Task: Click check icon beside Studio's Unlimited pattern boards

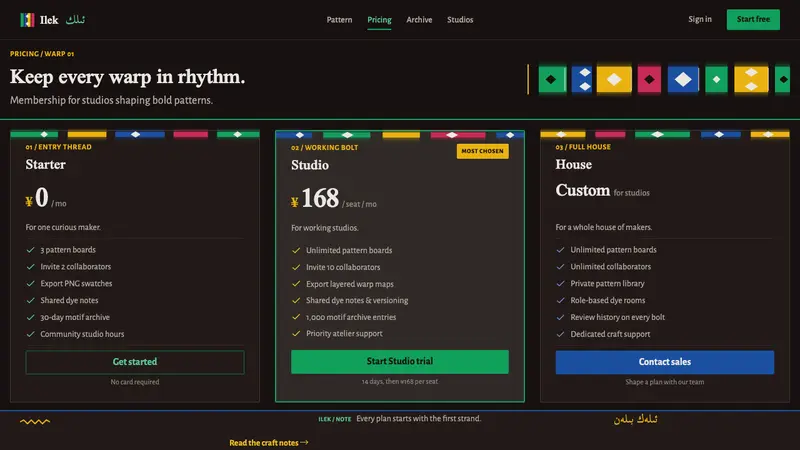Action: [296, 251]
